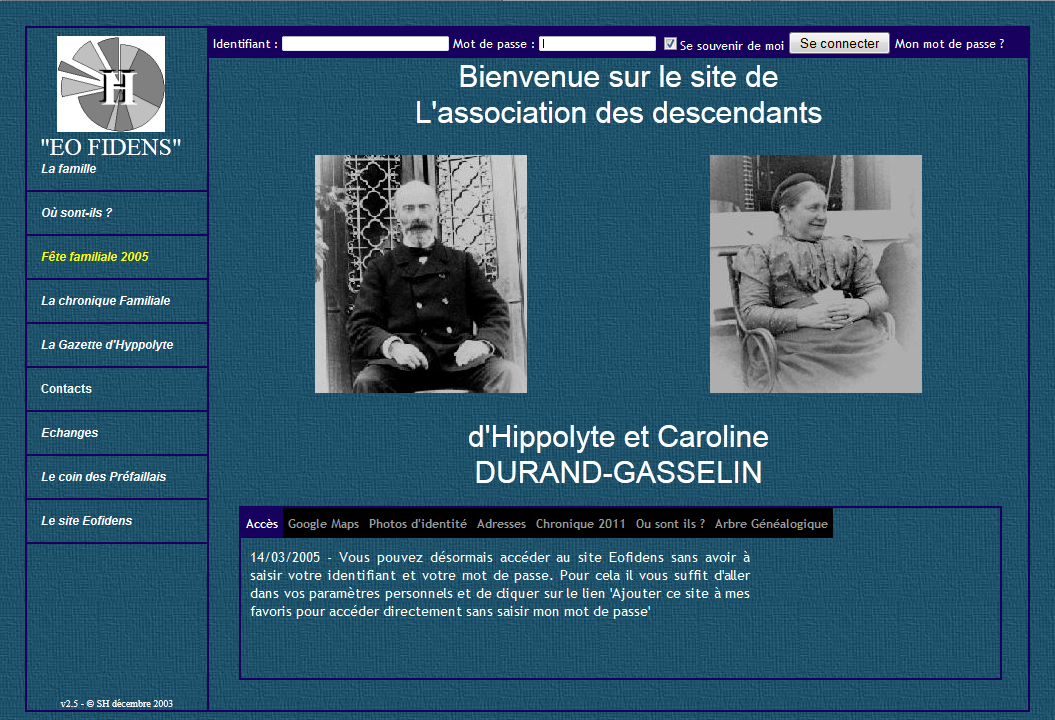Click the Identifiant input field
This screenshot has height=720, width=1055.
point(365,44)
